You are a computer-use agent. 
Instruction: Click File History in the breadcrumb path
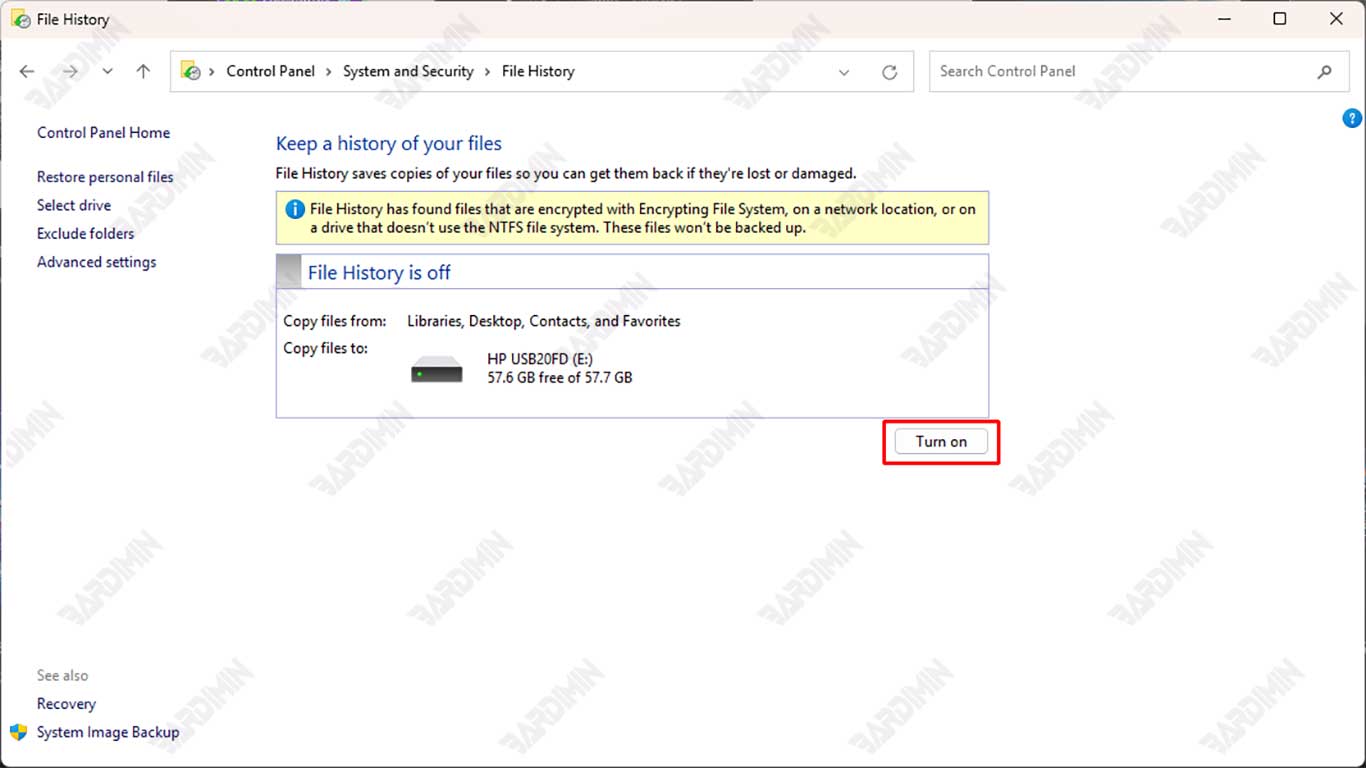coord(538,71)
